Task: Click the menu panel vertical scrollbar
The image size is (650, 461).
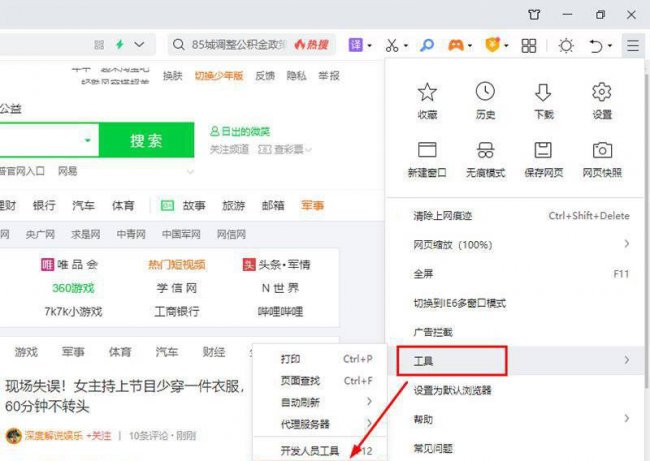Action: click(x=647, y=232)
